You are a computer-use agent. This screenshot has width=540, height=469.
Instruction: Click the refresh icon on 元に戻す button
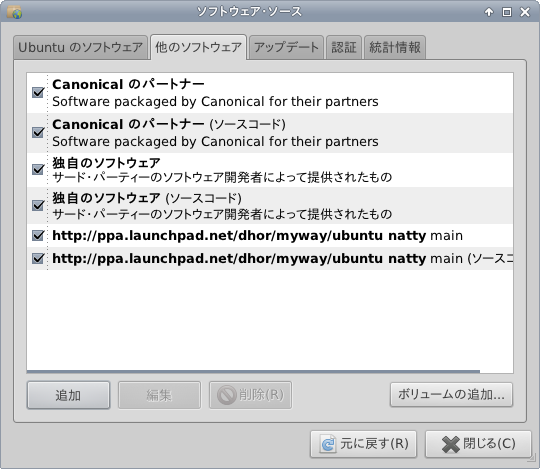[x=328, y=444]
